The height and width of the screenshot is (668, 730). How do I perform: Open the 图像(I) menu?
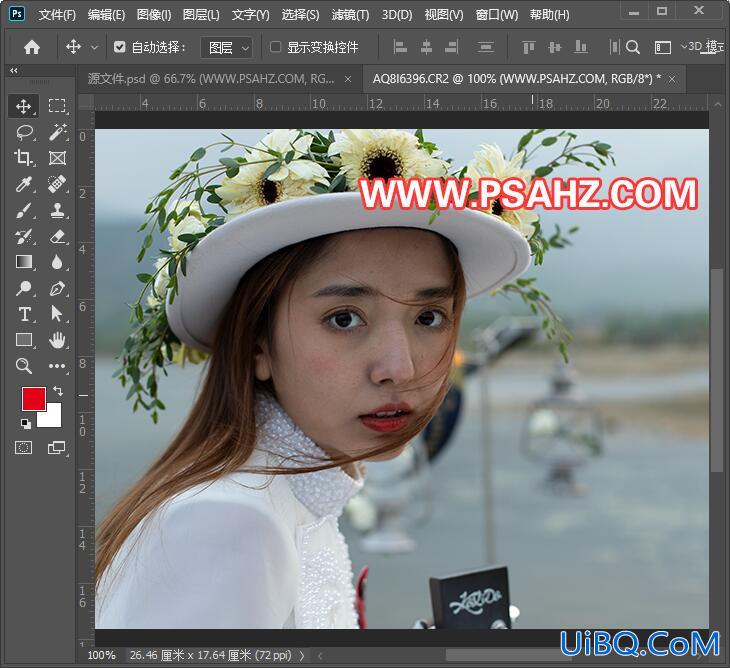point(154,15)
